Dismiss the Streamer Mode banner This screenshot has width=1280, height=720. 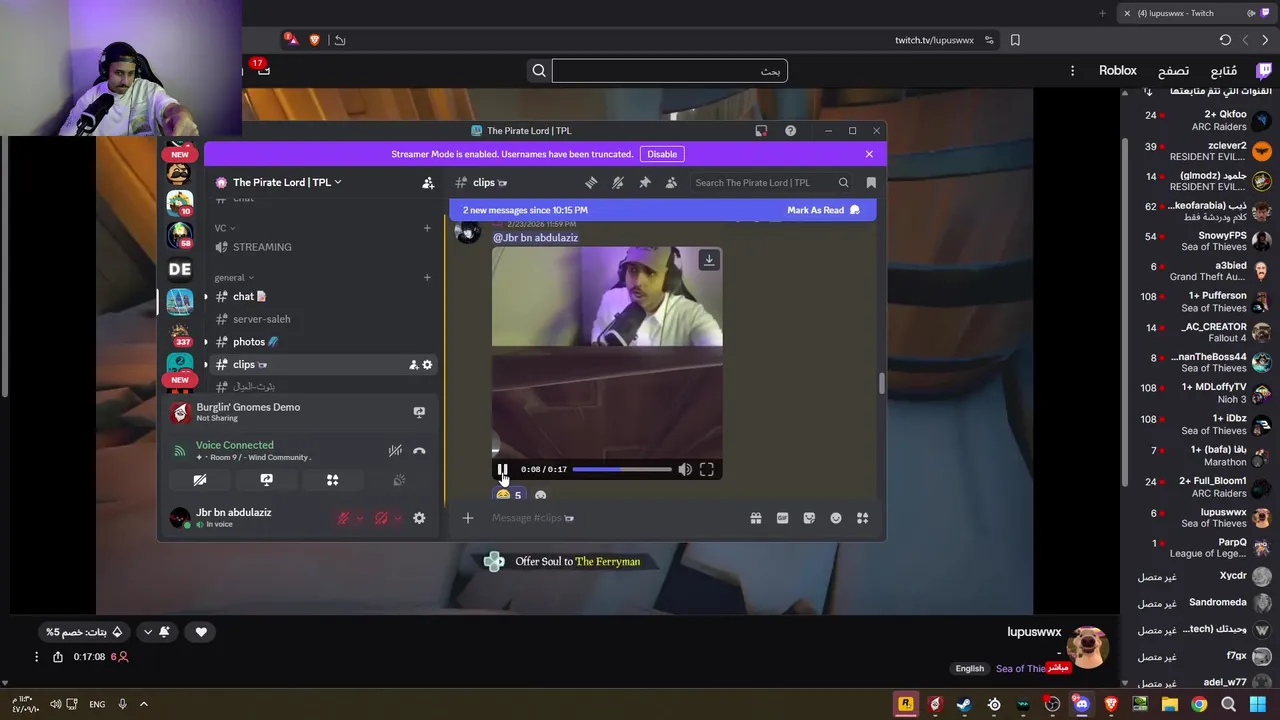coord(869,154)
